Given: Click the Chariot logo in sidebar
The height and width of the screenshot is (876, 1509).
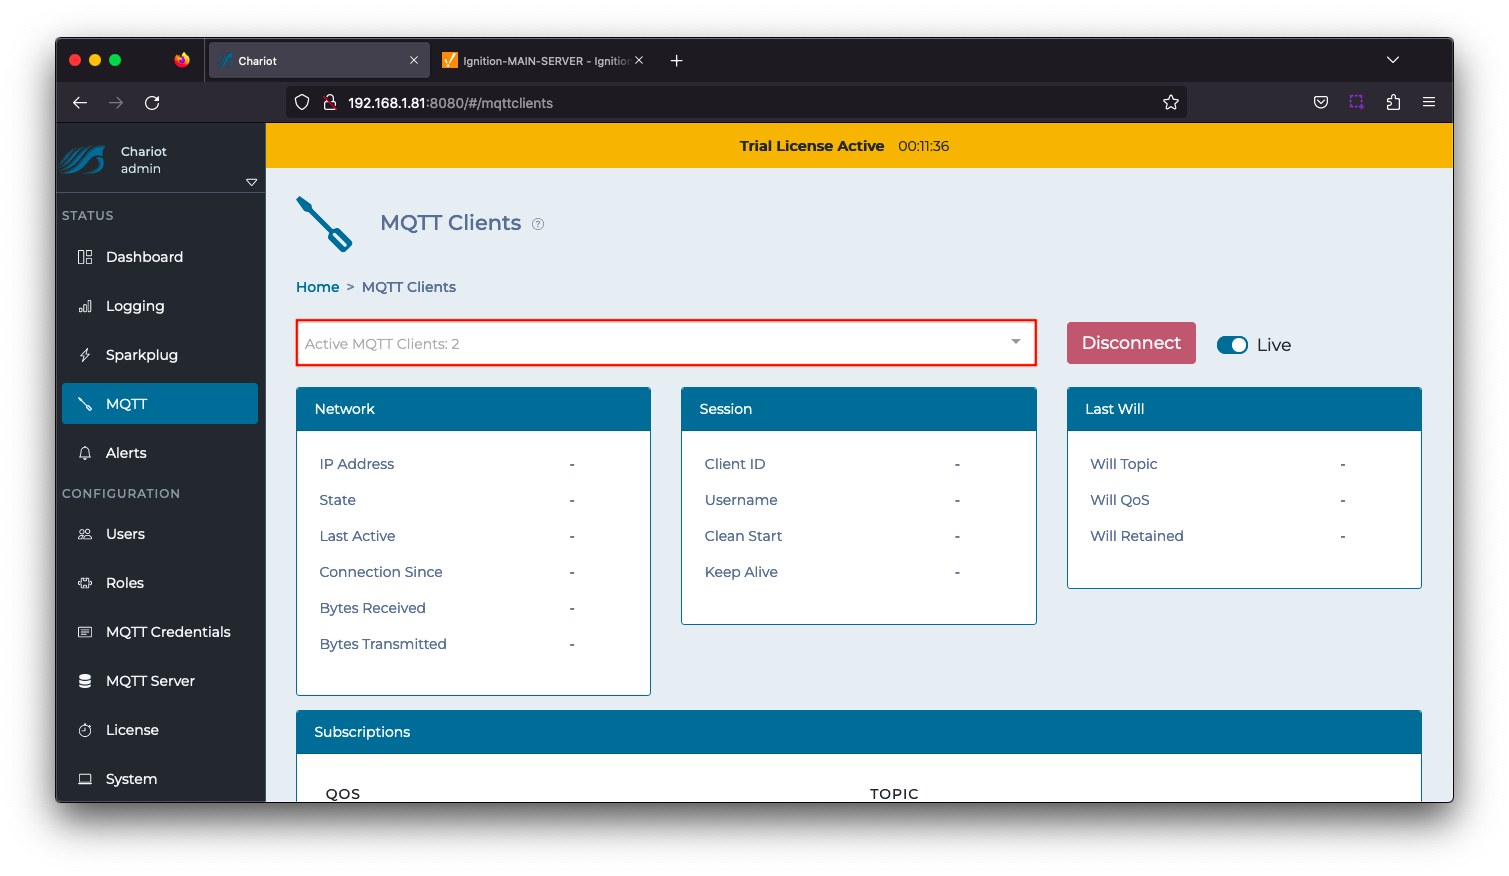Looking at the screenshot, I should tap(83, 160).
